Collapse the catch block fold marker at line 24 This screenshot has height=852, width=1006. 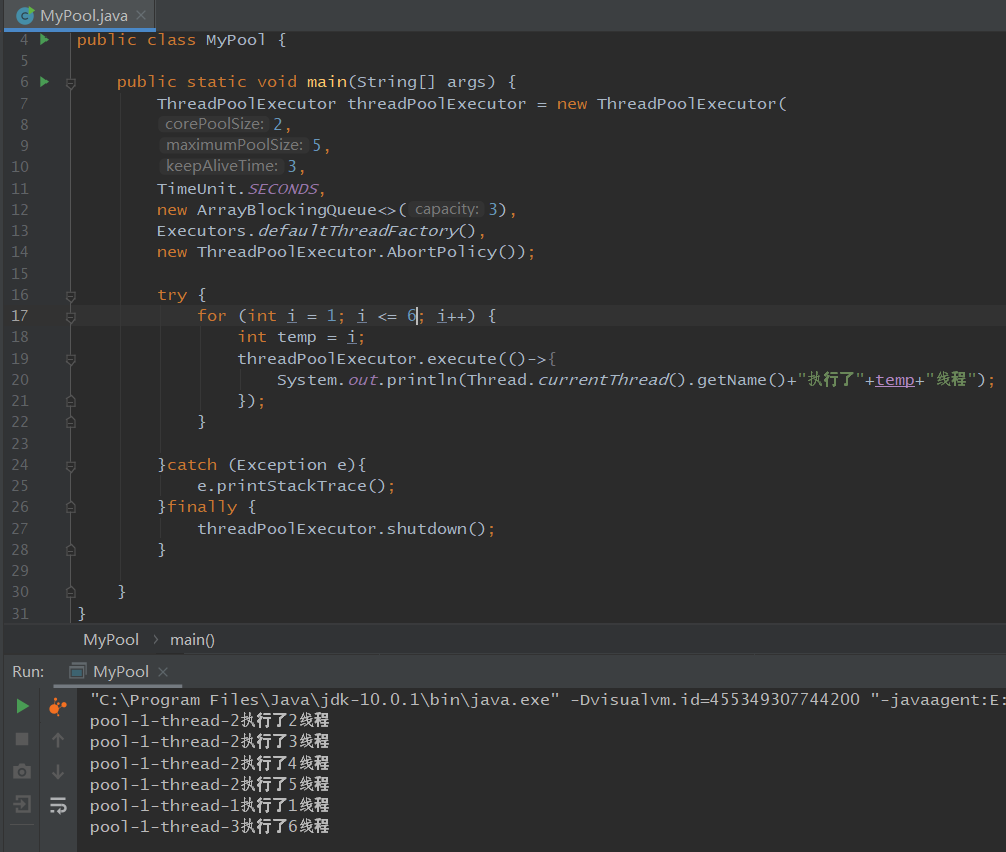[71, 466]
